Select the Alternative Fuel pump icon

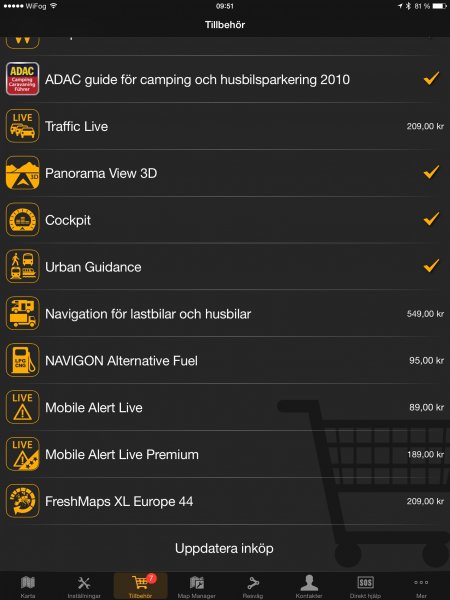(23, 360)
